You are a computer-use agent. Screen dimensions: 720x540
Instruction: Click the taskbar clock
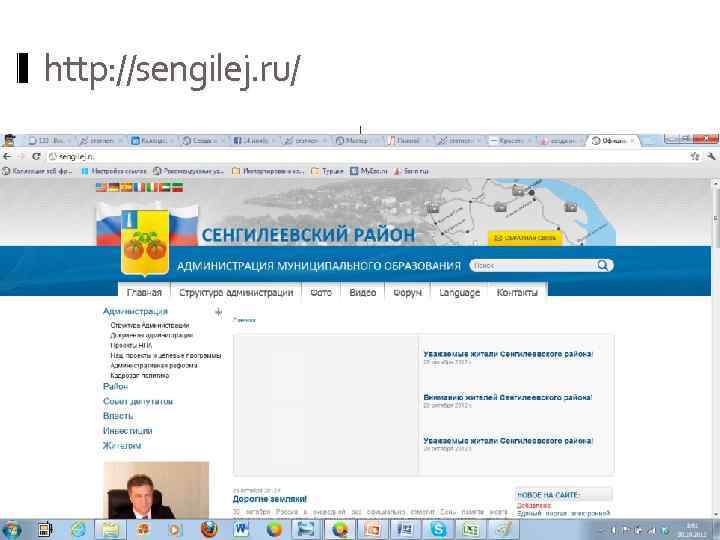click(692, 531)
